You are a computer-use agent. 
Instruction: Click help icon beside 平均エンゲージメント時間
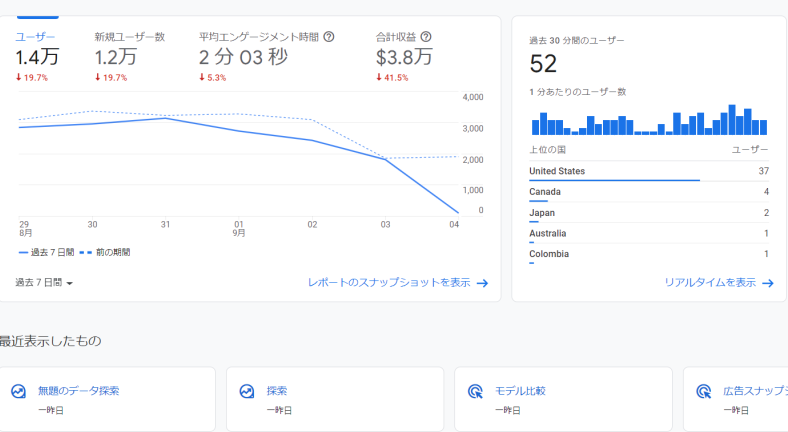329,37
